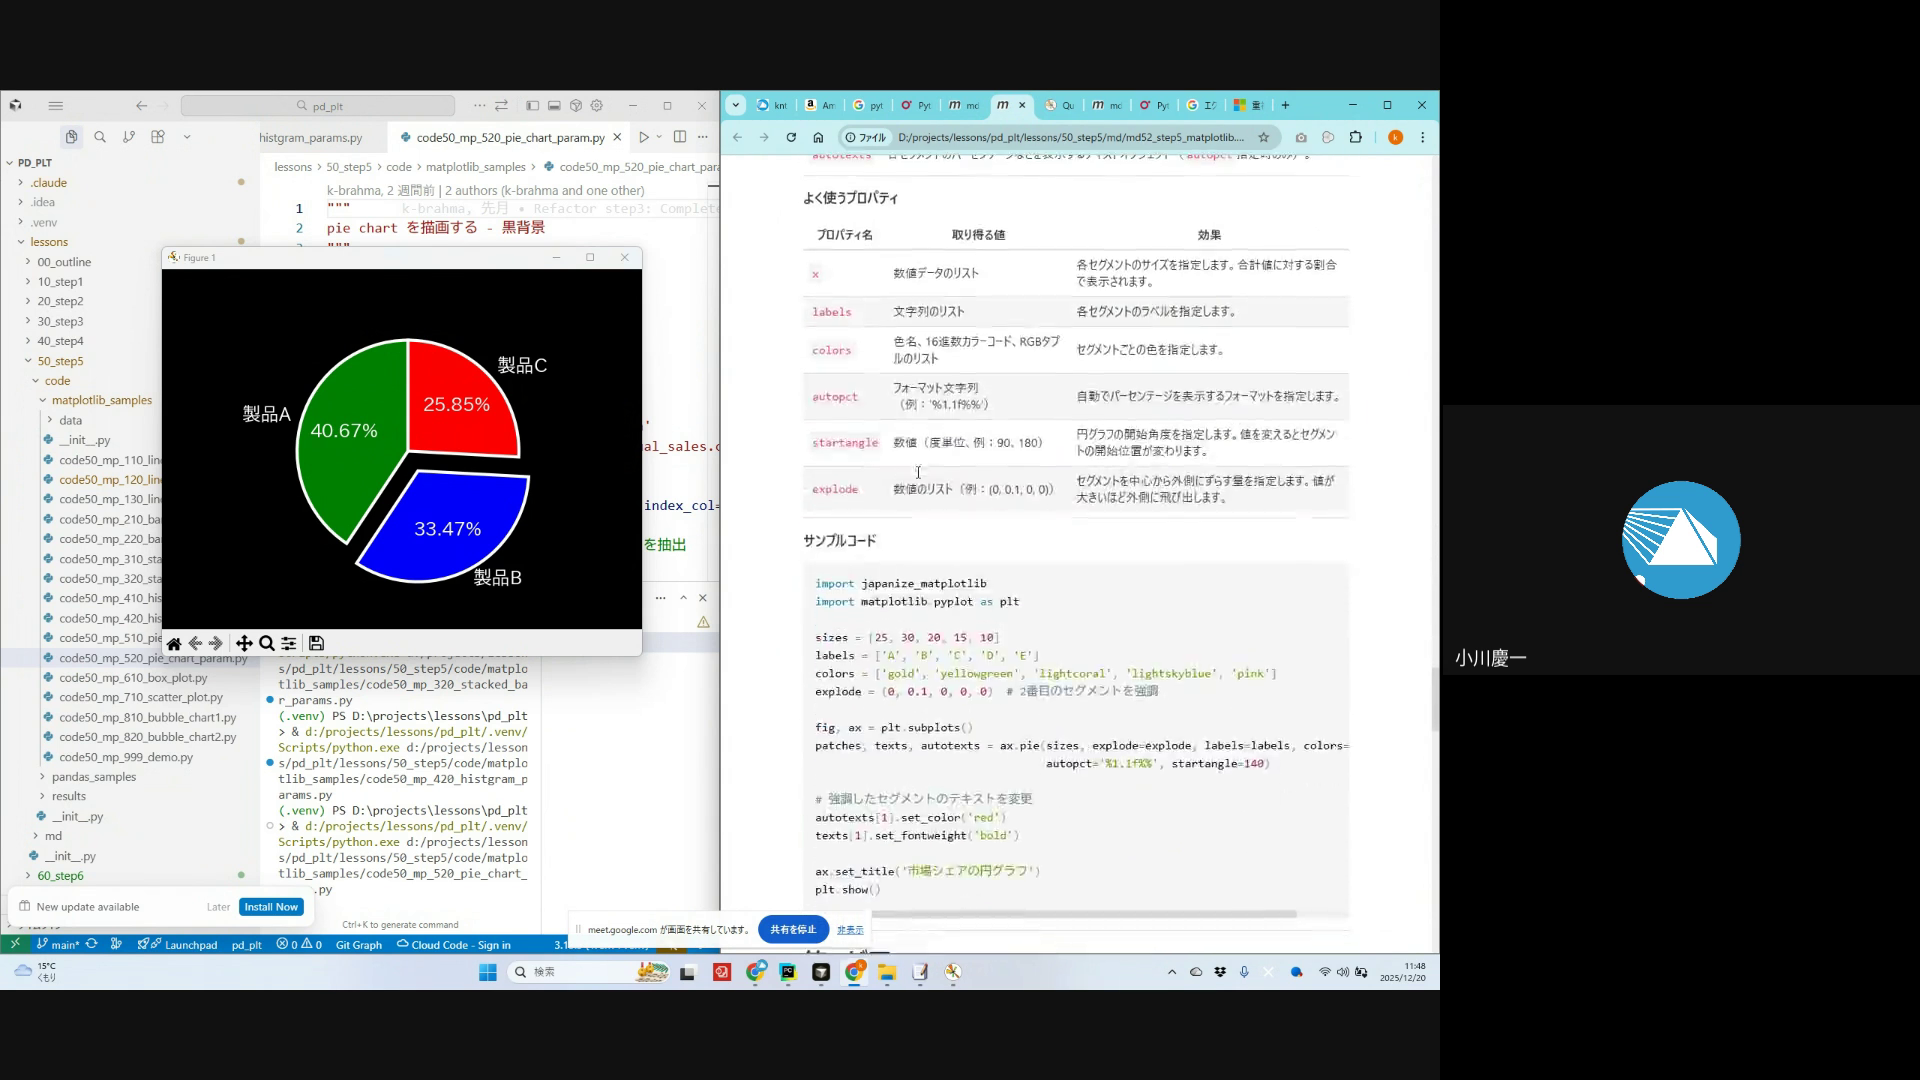Viewport: 1920px width, 1080px height.
Task: Select the matplotlib Pan tool
Action: point(244,644)
